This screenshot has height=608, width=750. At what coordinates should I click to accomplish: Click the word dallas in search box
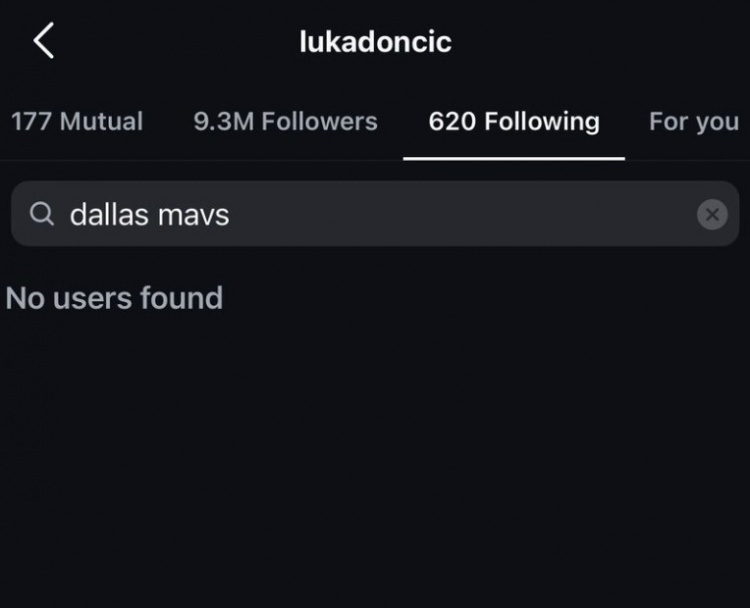tap(107, 214)
